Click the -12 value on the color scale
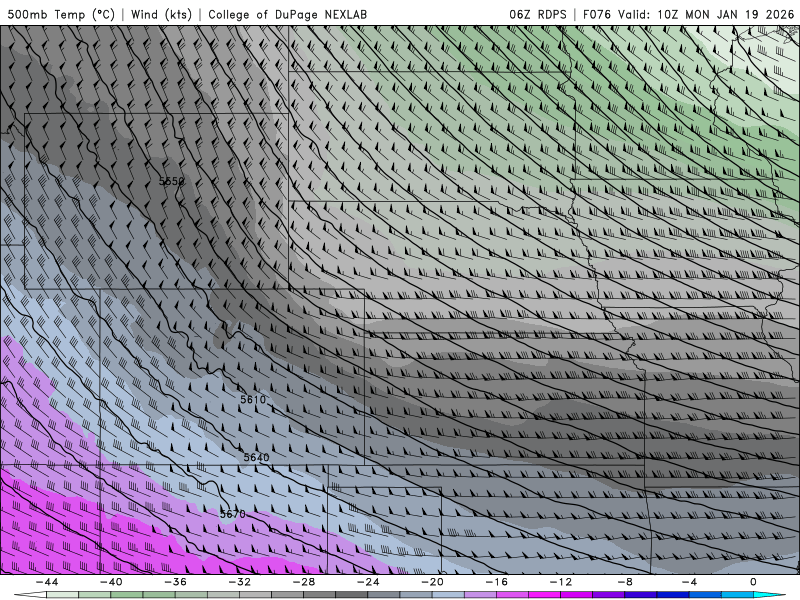 (561, 582)
